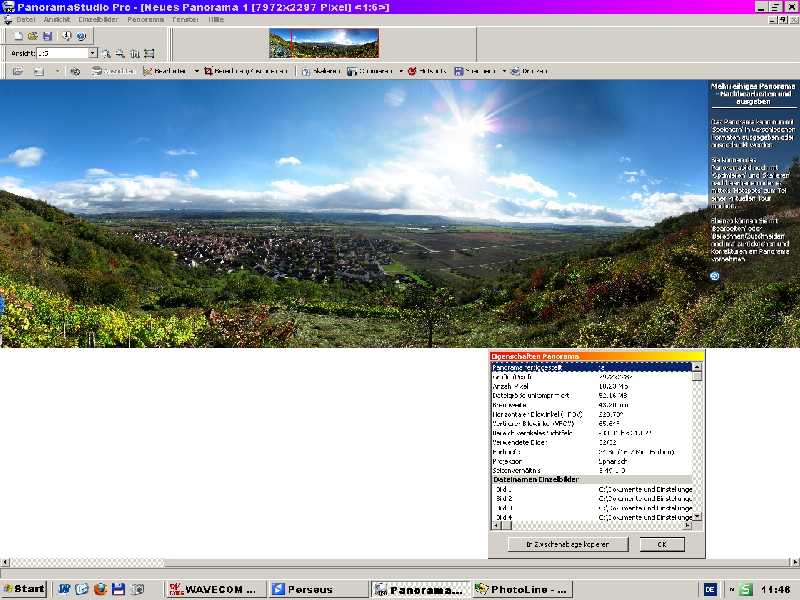Open the Datei menu
The height and width of the screenshot is (600, 800).
coord(25,19)
